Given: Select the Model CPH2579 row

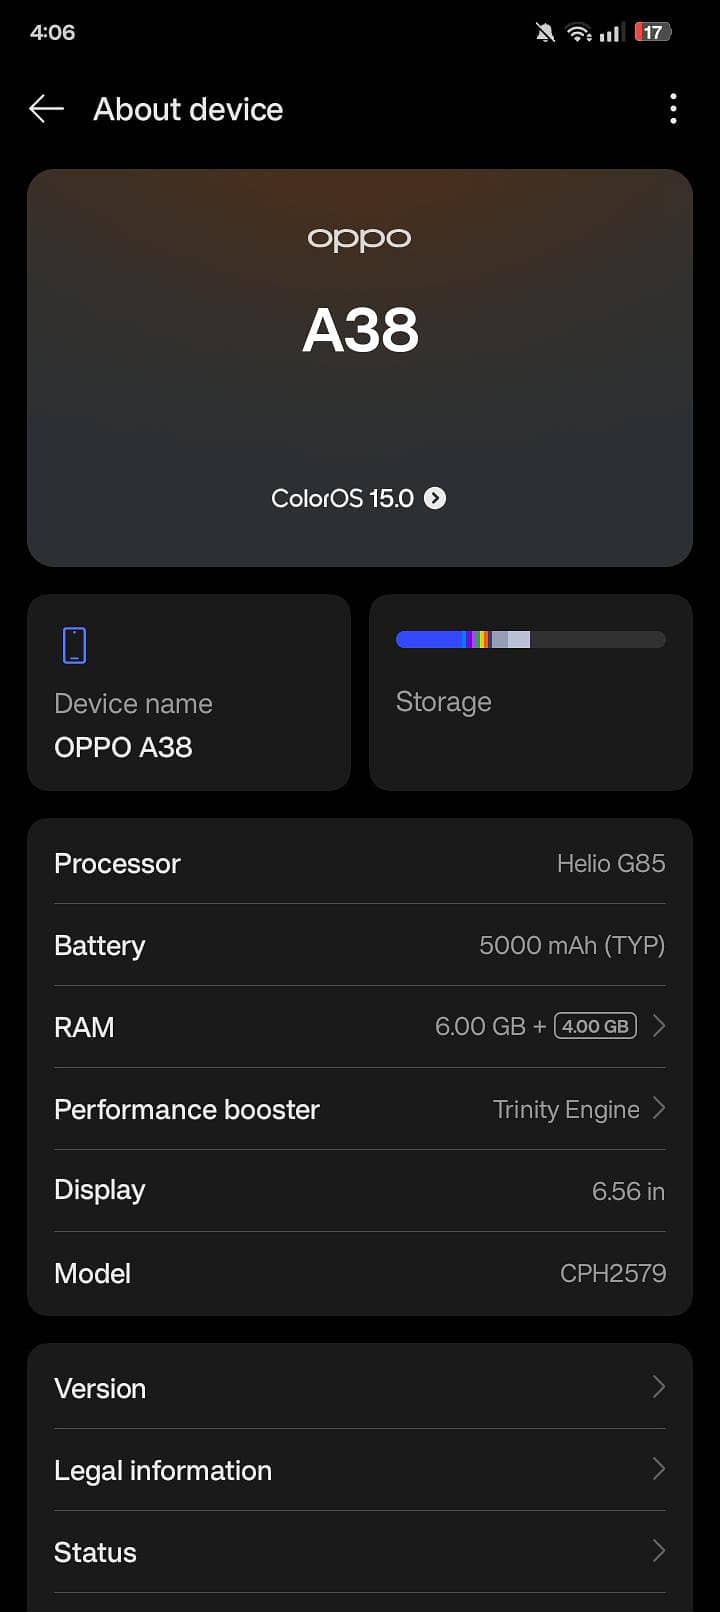Looking at the screenshot, I should coord(359,1273).
